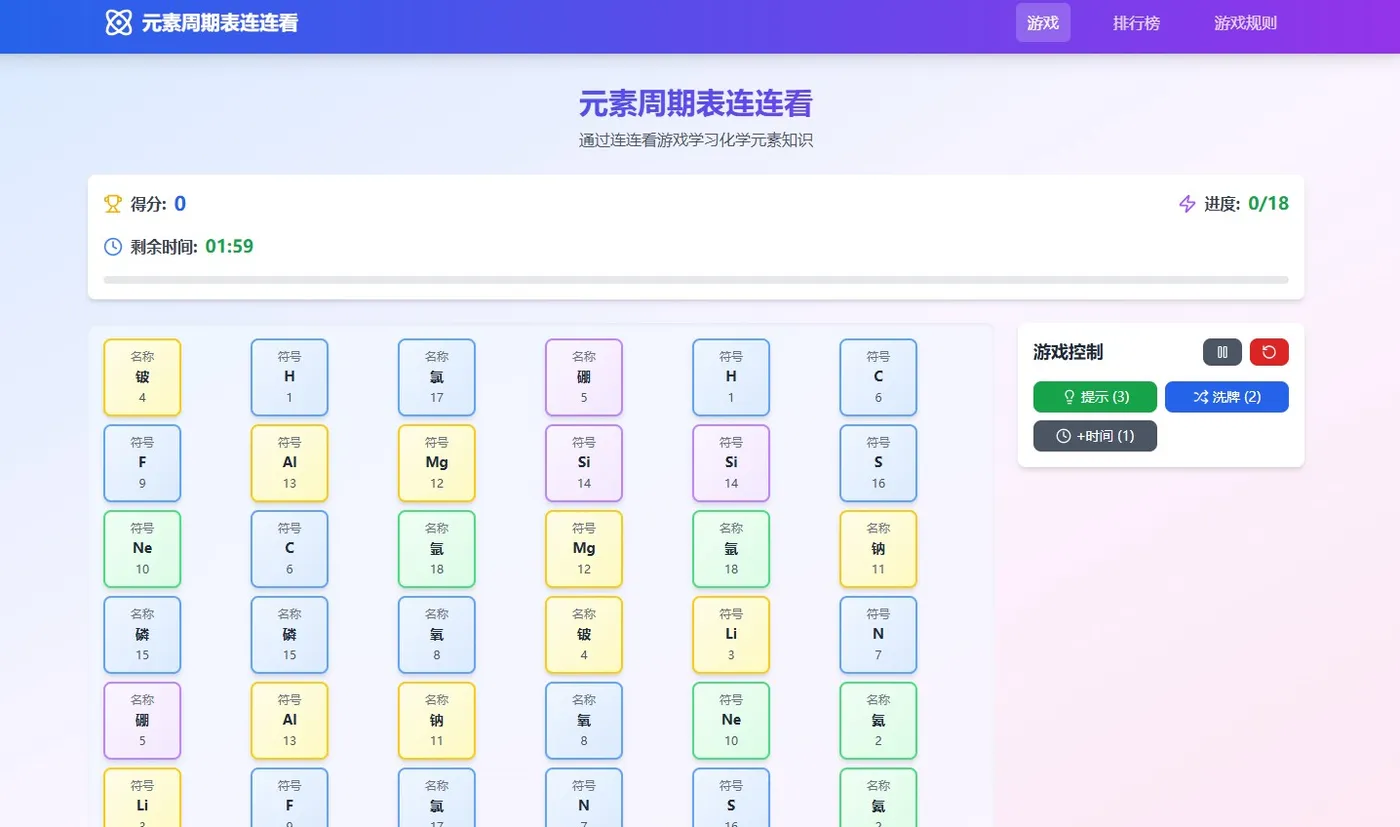Click the clock icon beside 剩余时间
This screenshot has height=827, width=1400.
pyautogui.click(x=113, y=246)
